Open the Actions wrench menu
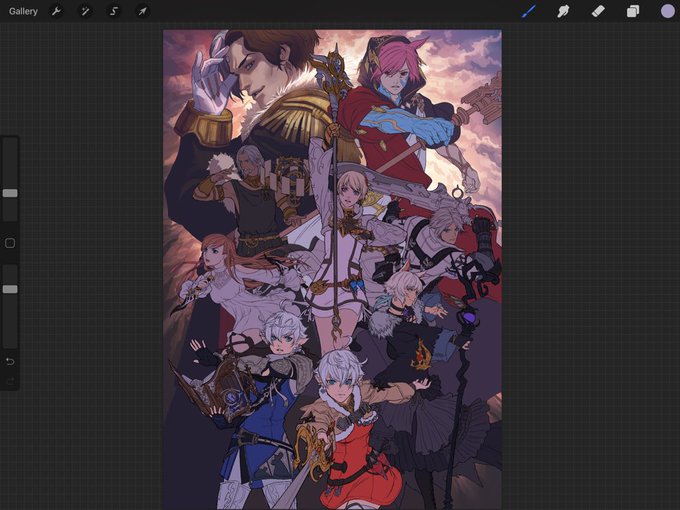Viewport: 680px width, 510px height. coord(56,11)
